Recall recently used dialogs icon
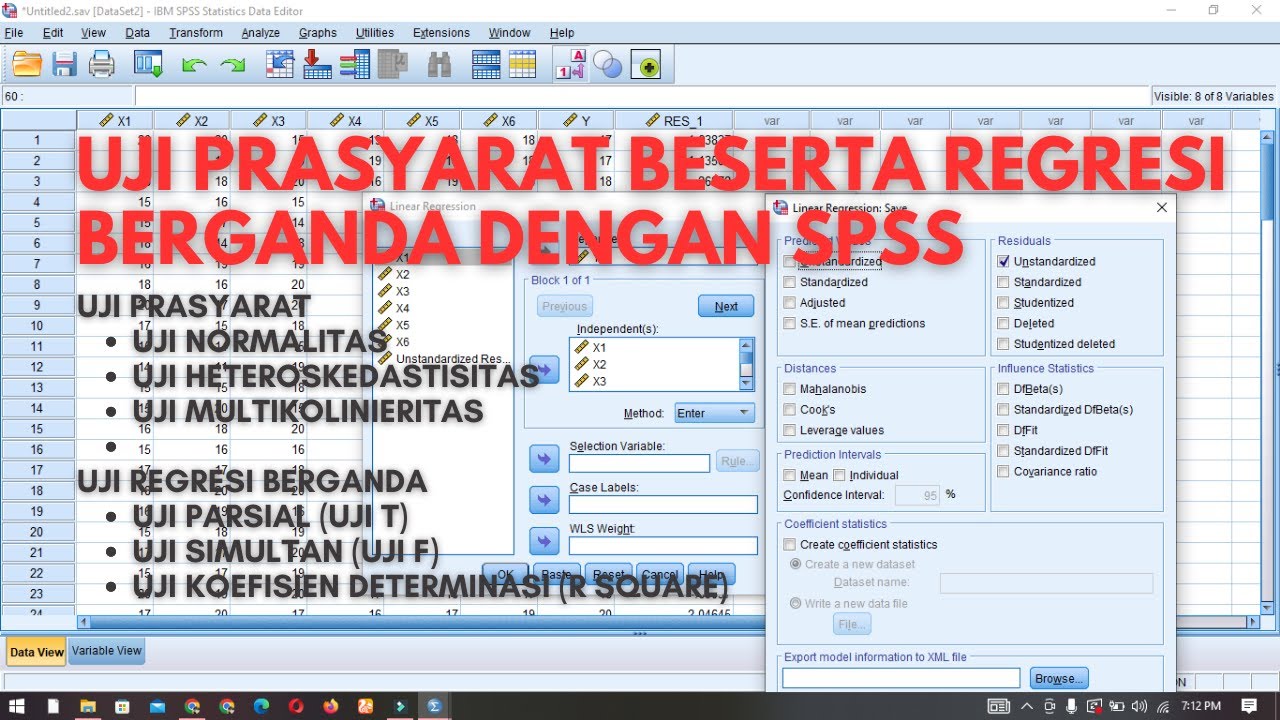The height and width of the screenshot is (720, 1280). [x=148, y=65]
